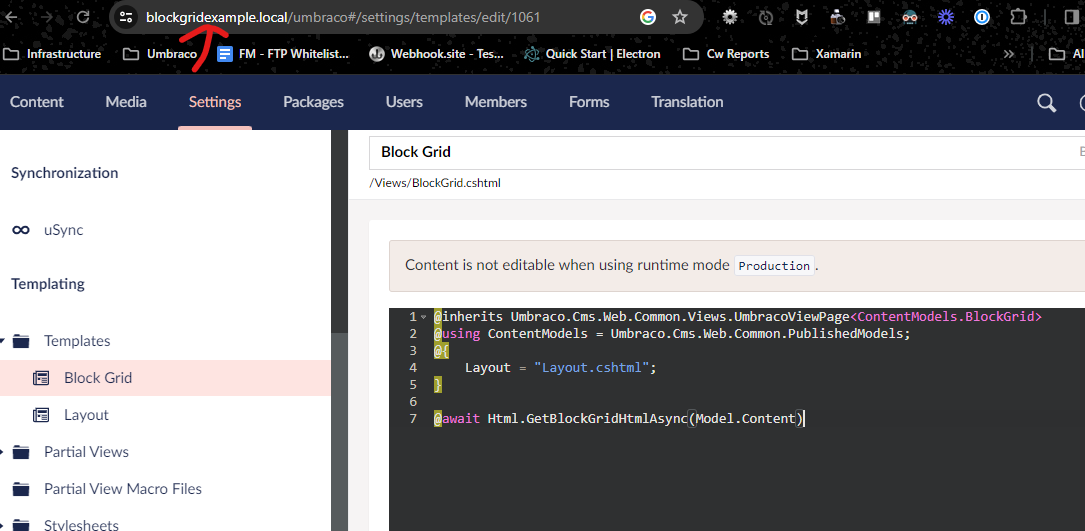Click the Production runtime mode label
This screenshot has width=1085, height=531.
774,266
